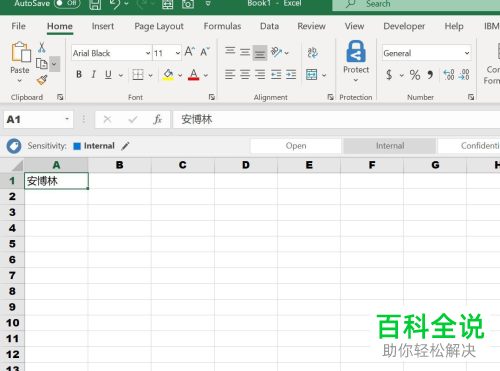Toggle the AutoSave switch
The height and width of the screenshot is (371, 500).
67,3
